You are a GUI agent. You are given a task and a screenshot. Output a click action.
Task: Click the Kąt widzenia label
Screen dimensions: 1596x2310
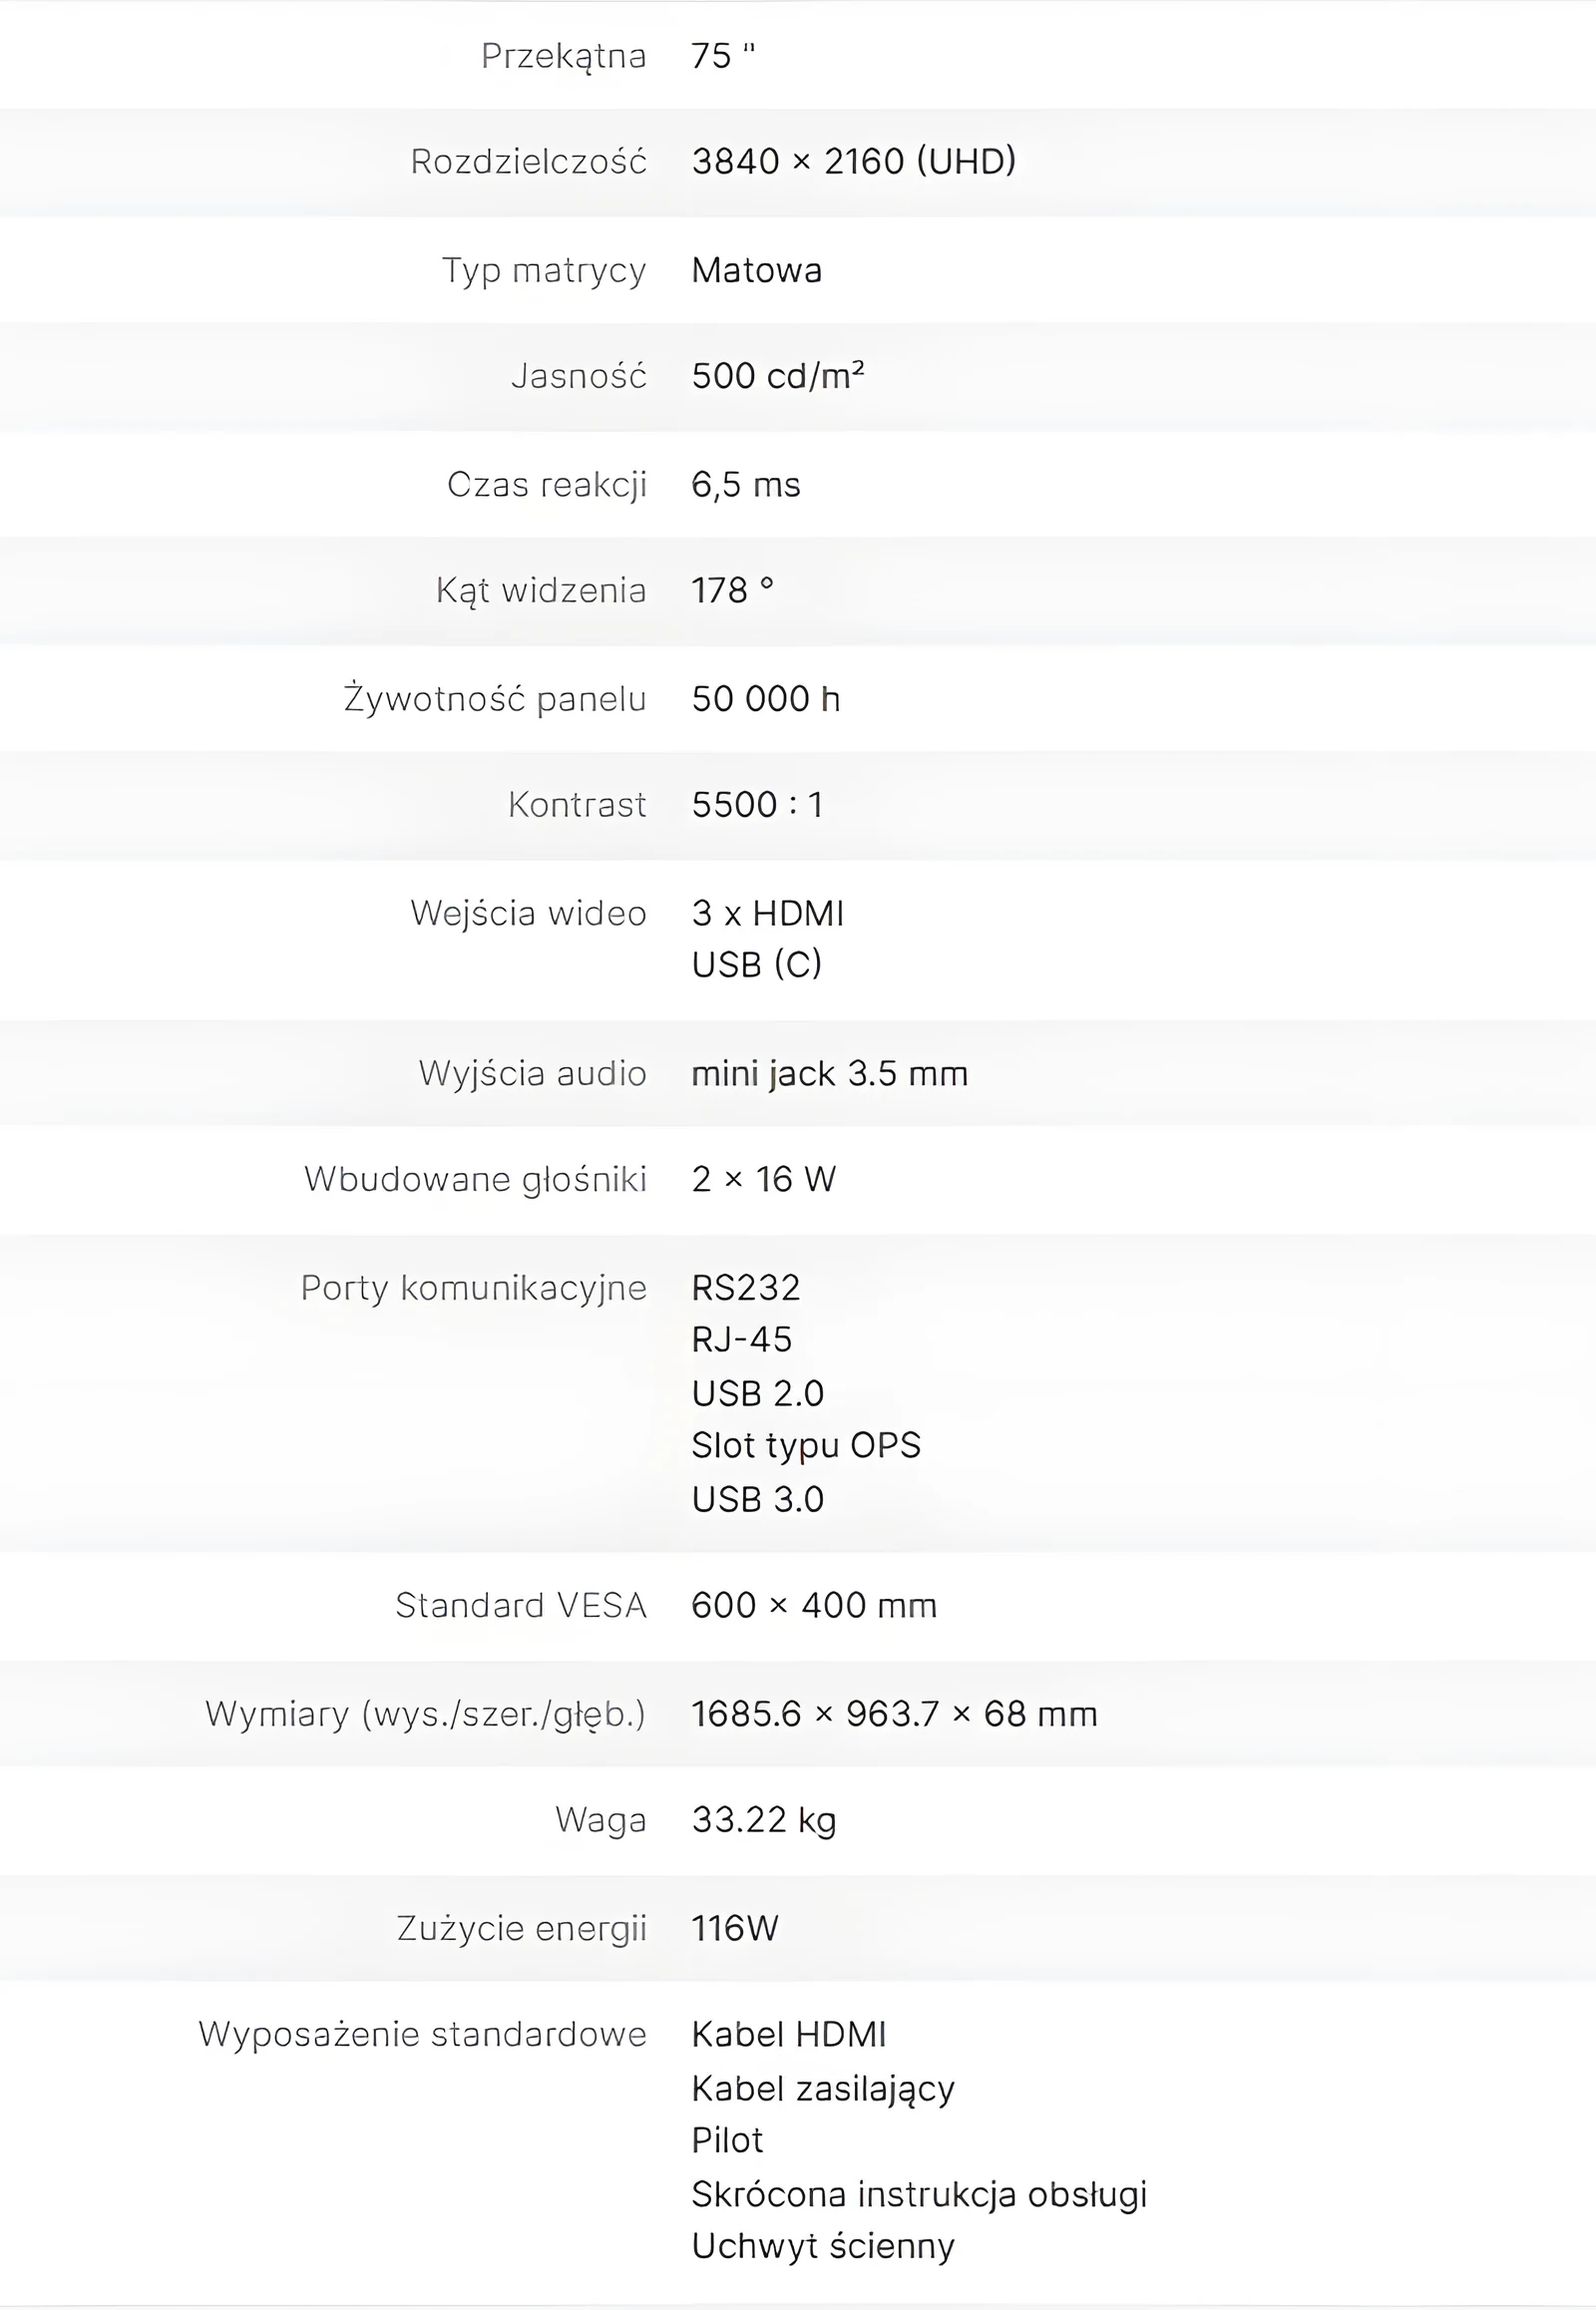(541, 591)
